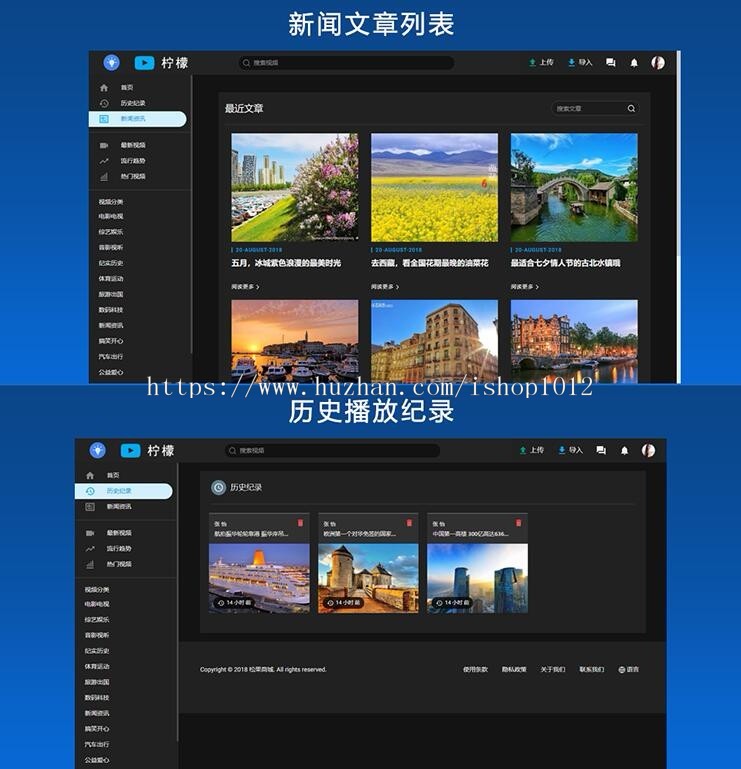
Task: Open the water town bridge article thumbnail
Action: pos(574,187)
